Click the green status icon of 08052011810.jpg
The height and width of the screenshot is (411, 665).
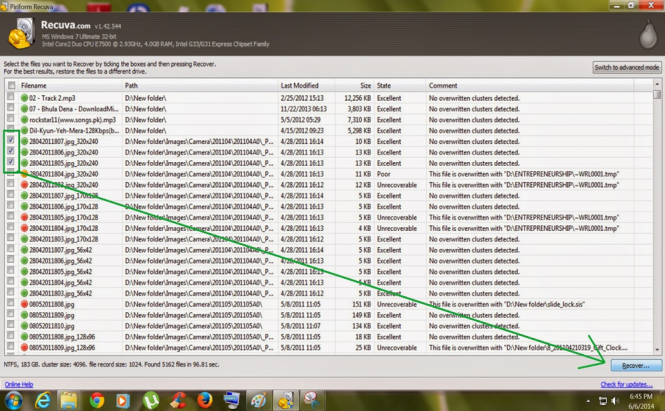tap(24, 326)
